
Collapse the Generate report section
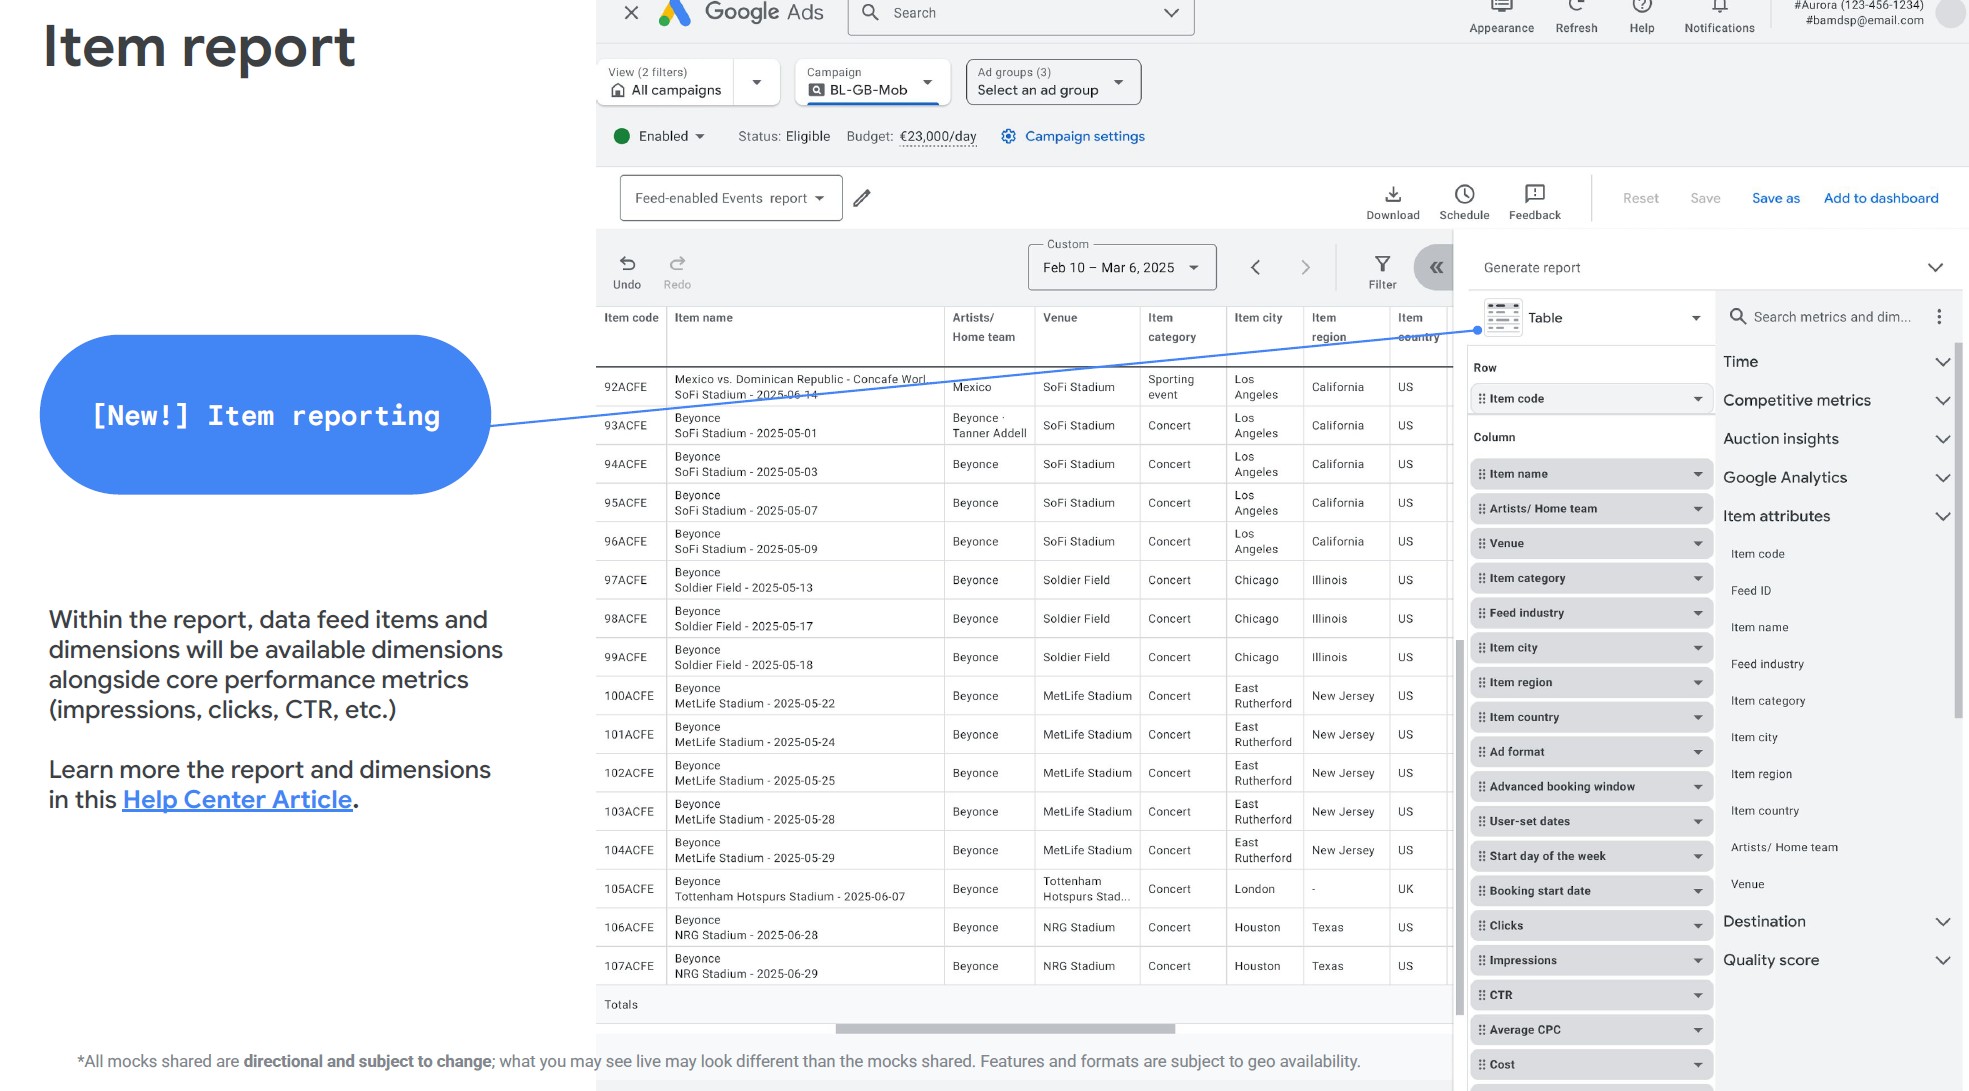point(1935,267)
